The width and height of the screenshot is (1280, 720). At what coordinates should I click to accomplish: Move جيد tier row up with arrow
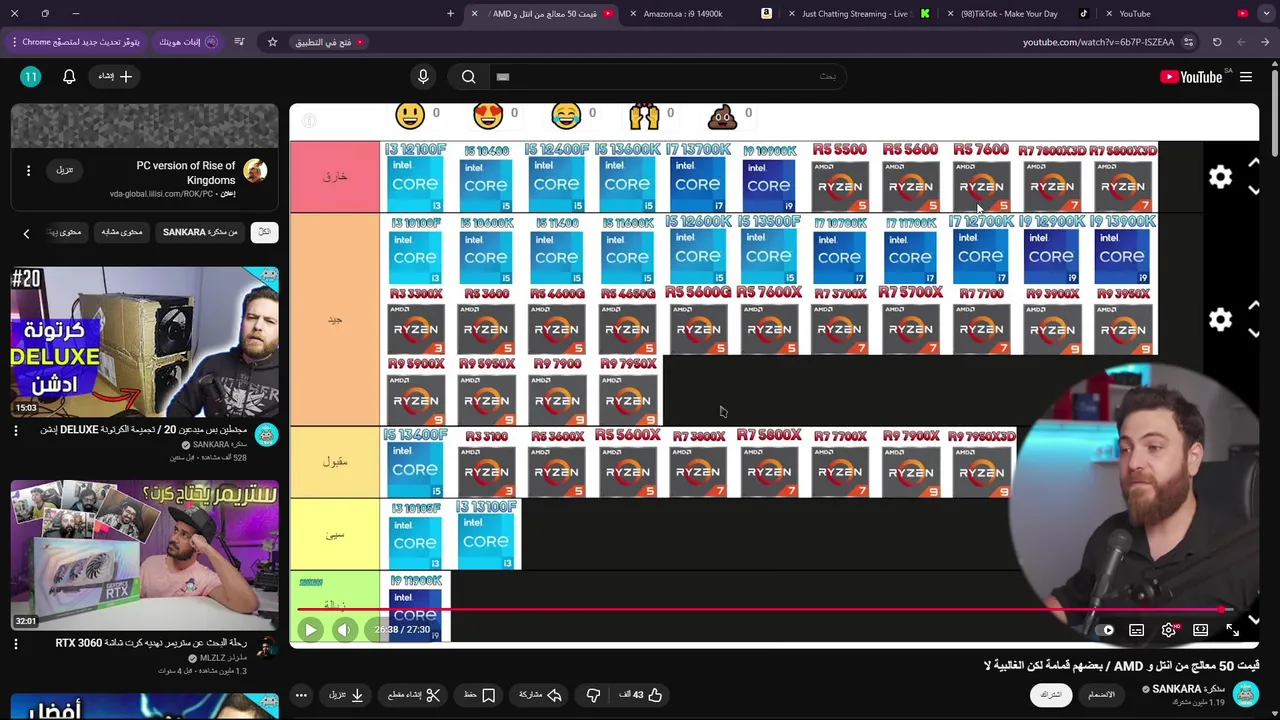(1254, 306)
